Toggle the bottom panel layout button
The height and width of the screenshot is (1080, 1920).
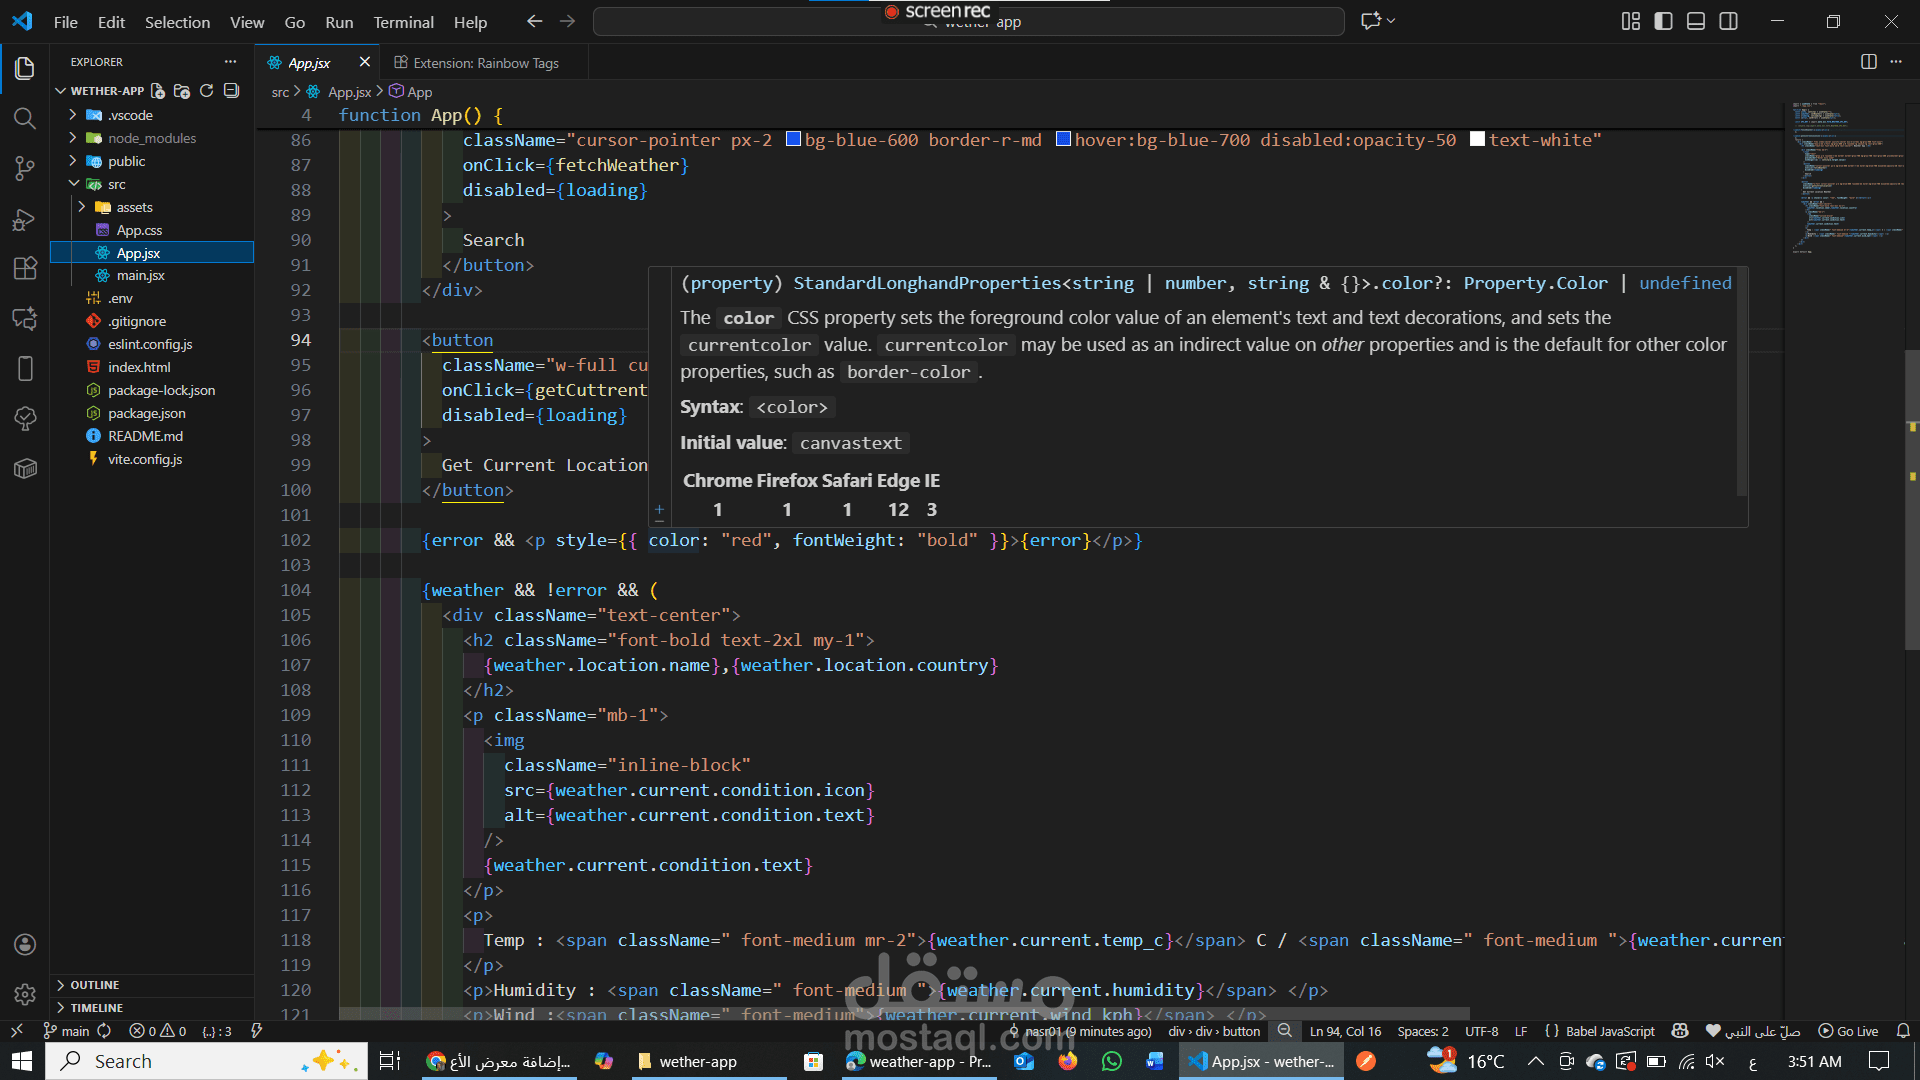click(1696, 22)
